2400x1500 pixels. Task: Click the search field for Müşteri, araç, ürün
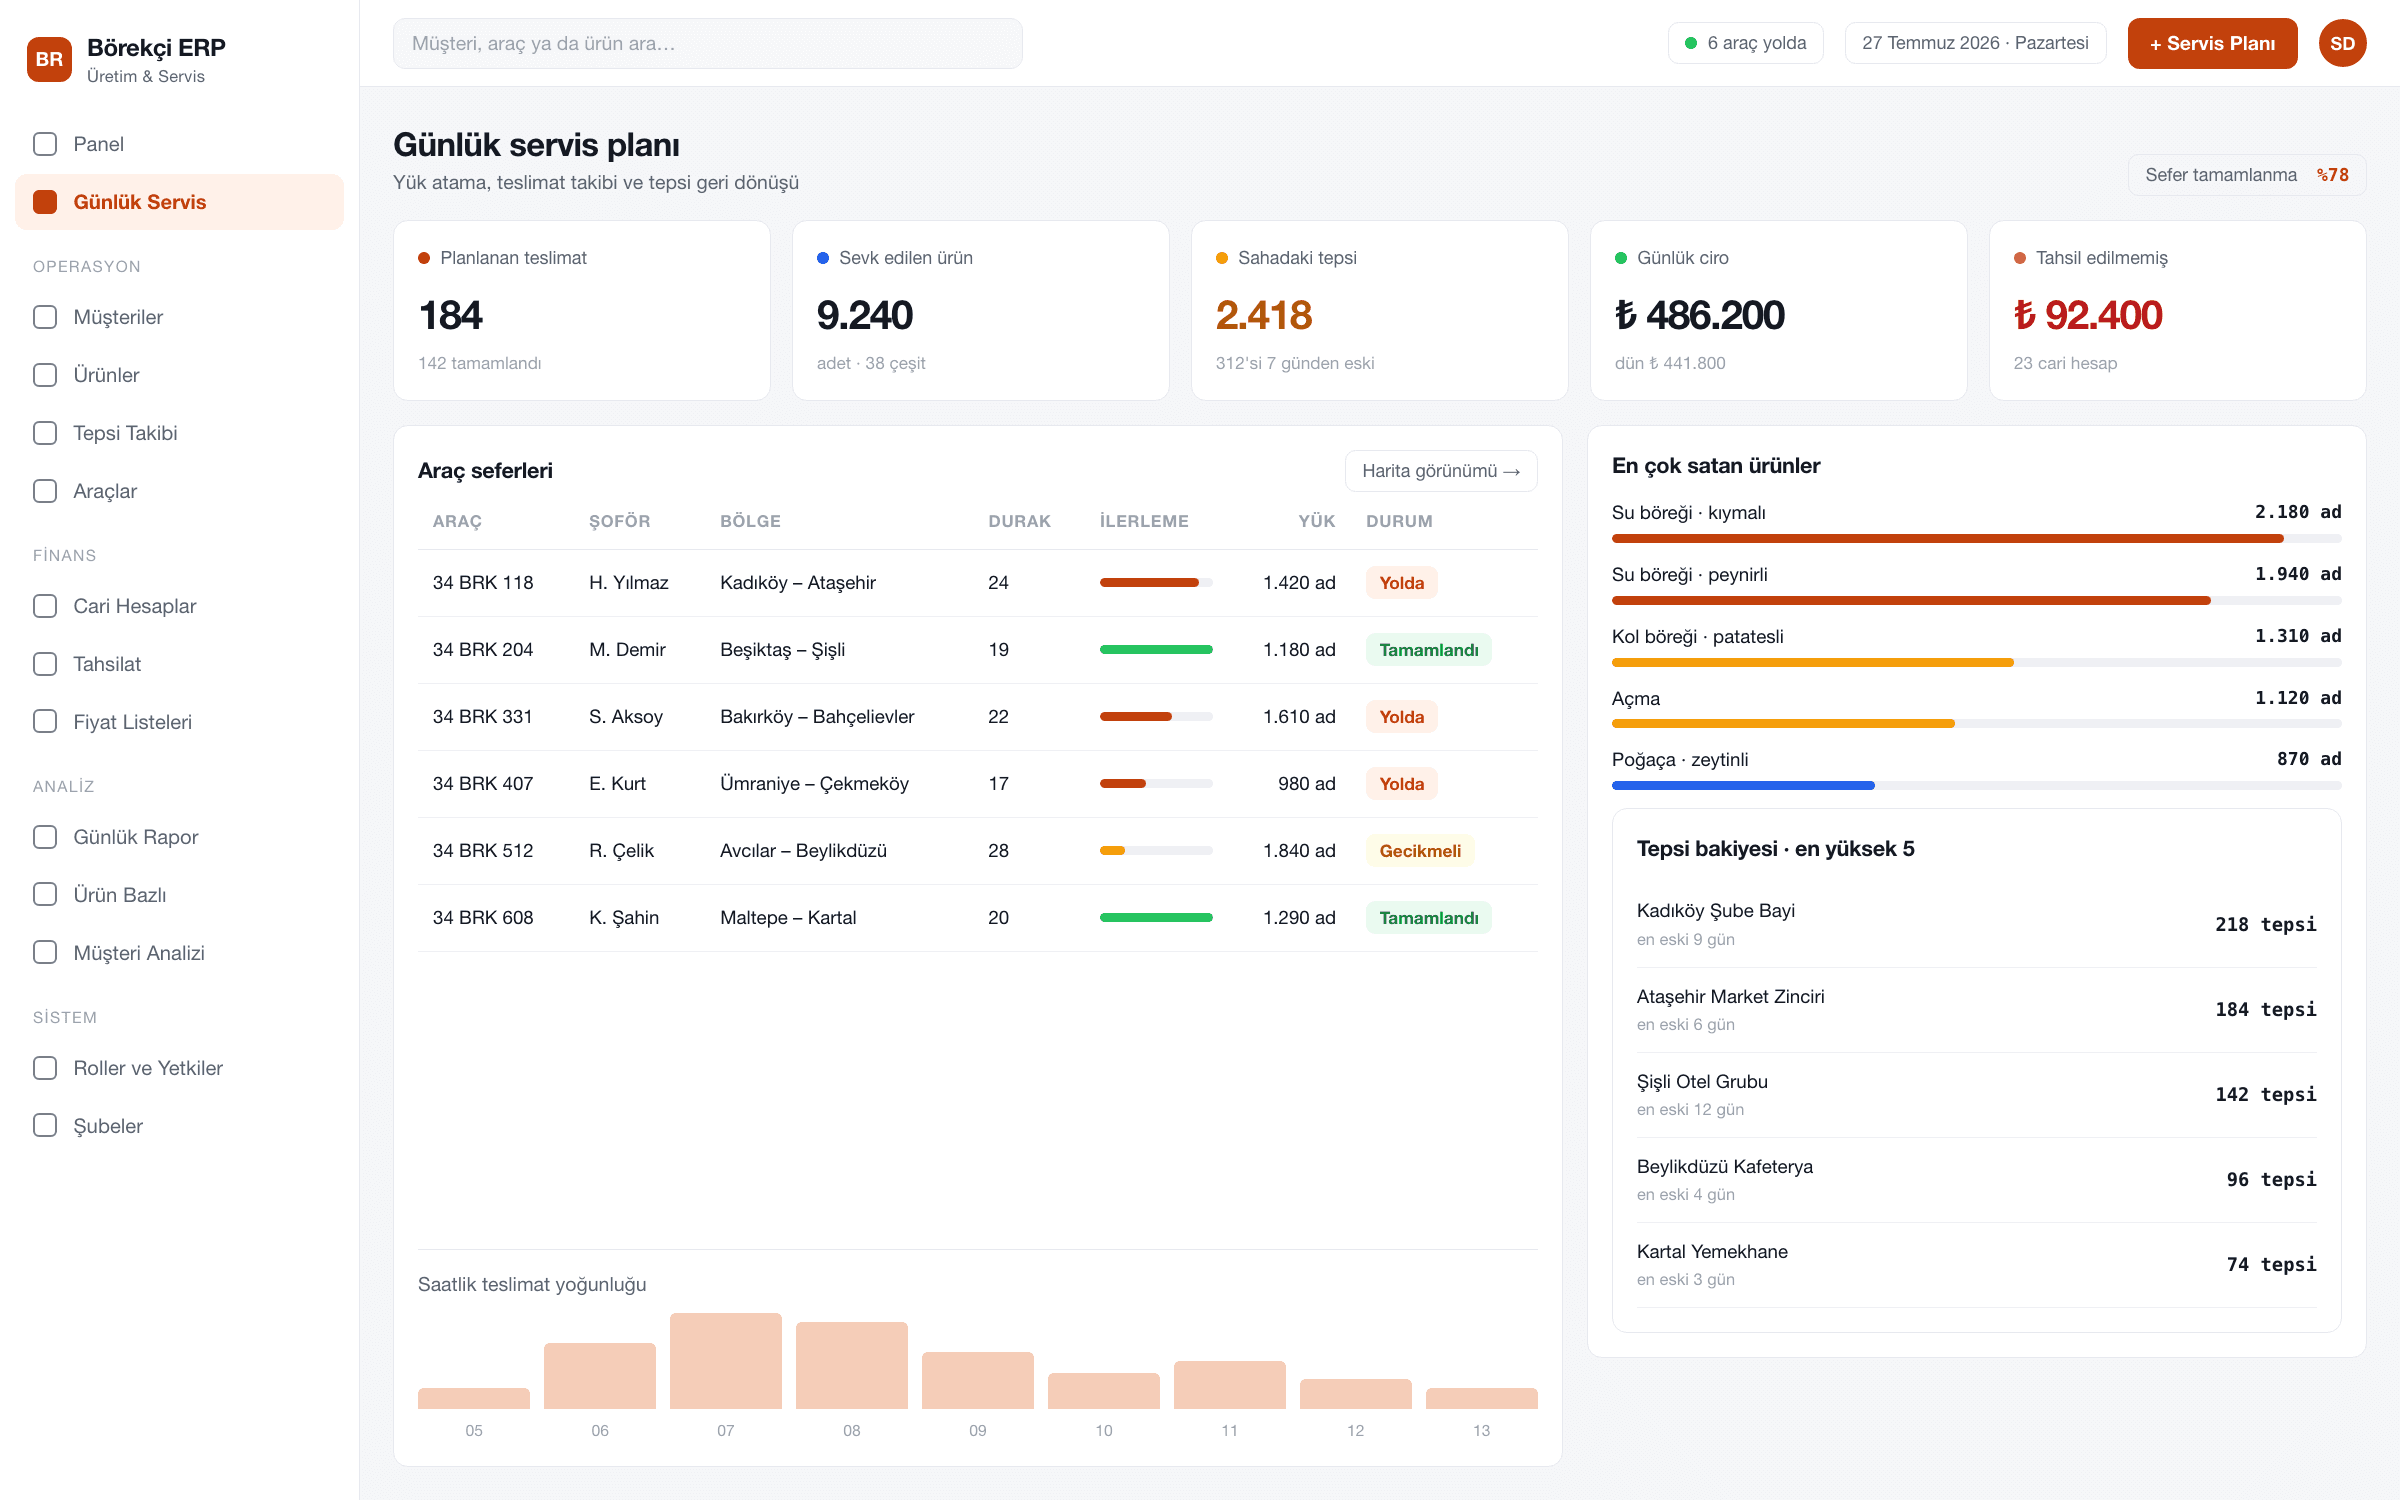click(707, 43)
